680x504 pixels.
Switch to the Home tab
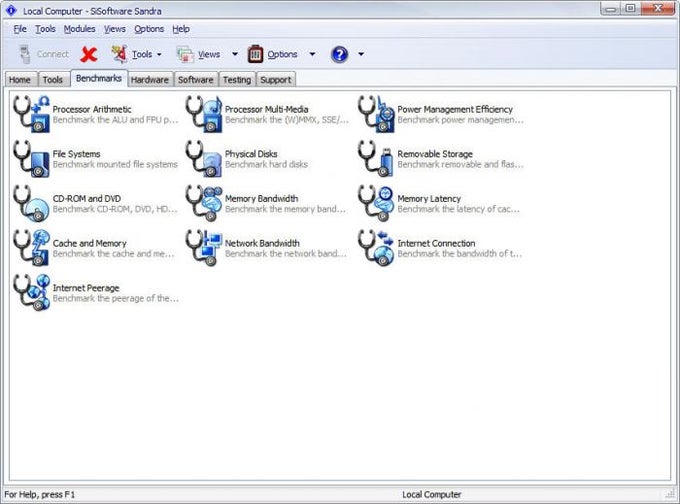coord(20,80)
